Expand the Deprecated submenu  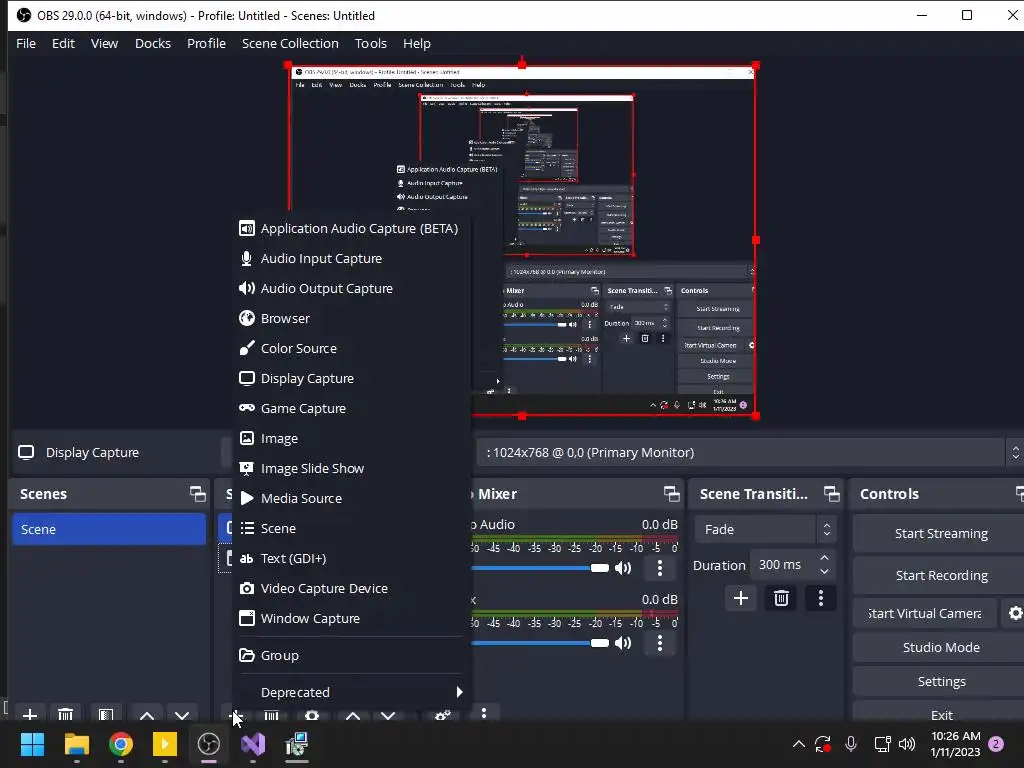351,692
